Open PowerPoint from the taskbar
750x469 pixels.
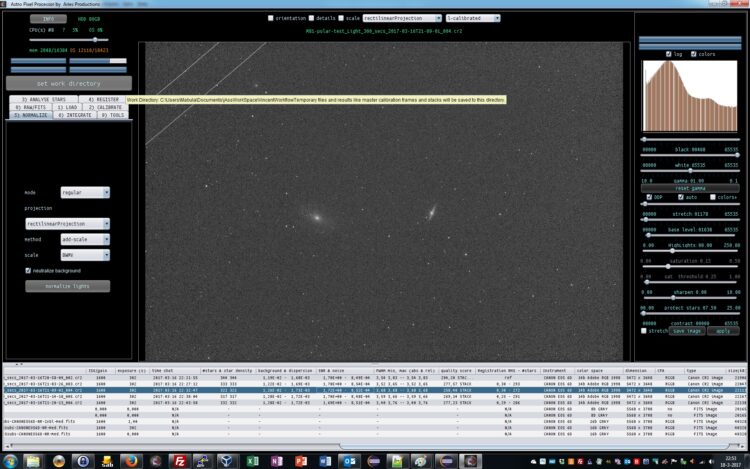[x=301, y=461]
